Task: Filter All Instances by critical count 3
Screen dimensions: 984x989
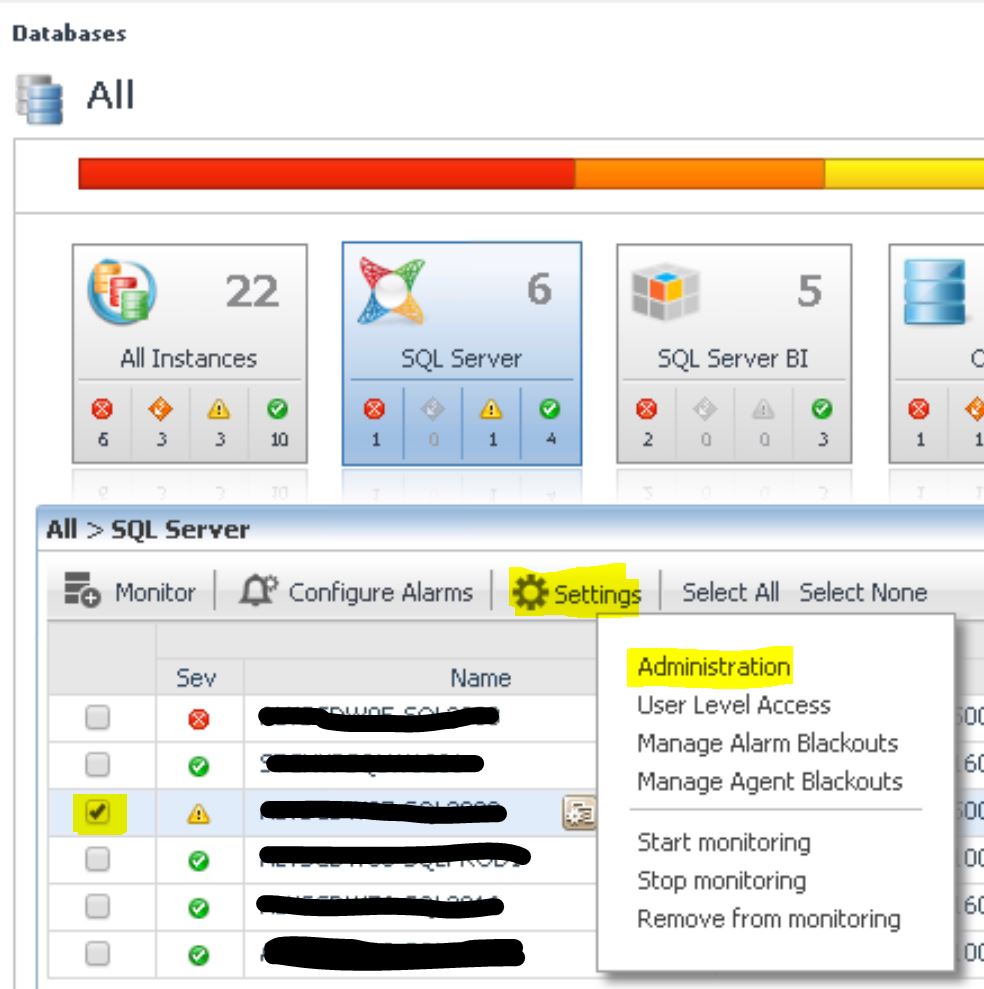Action: (161, 421)
